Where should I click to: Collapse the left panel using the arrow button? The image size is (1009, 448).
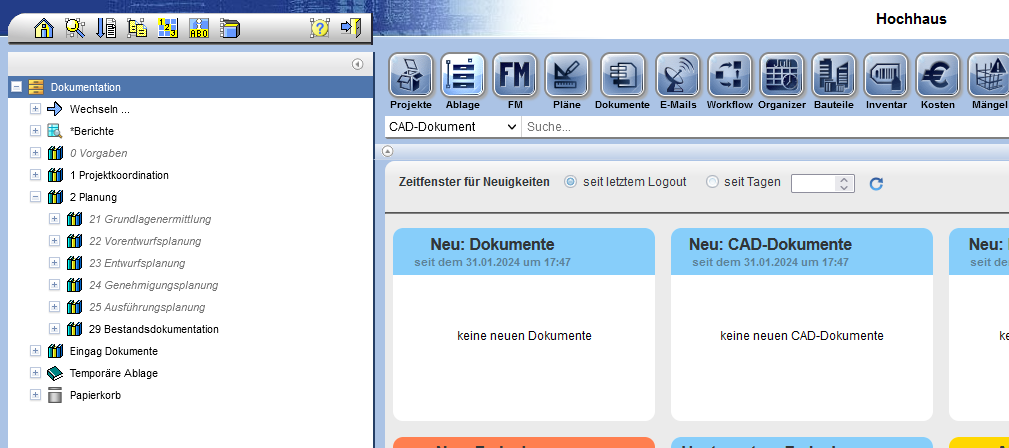coord(357,64)
